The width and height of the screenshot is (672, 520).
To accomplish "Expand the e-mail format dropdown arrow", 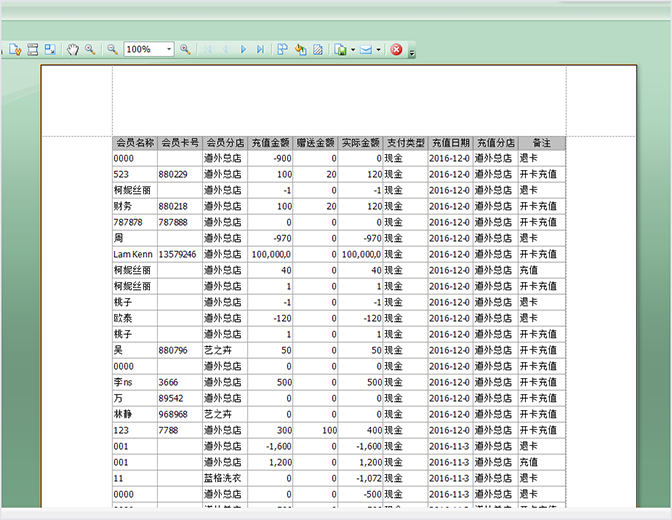I will click(x=378, y=49).
